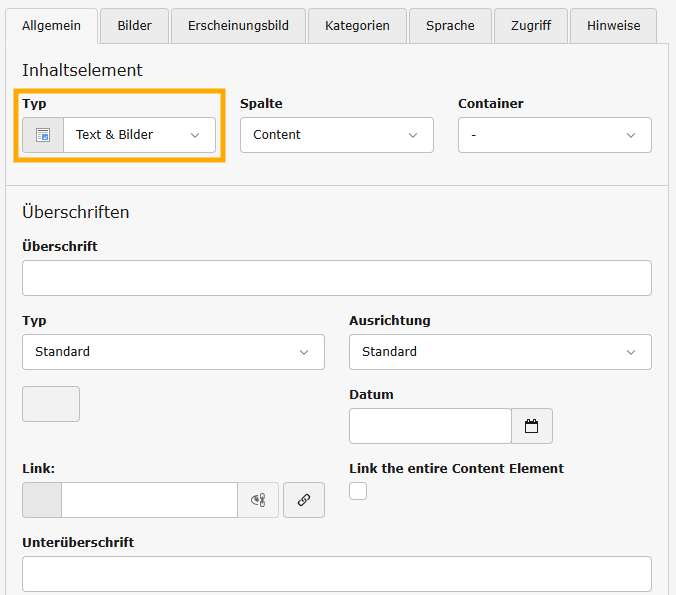Switch to the Bilder tab
Viewport: 676px width, 595px height.
pyautogui.click(x=134, y=26)
